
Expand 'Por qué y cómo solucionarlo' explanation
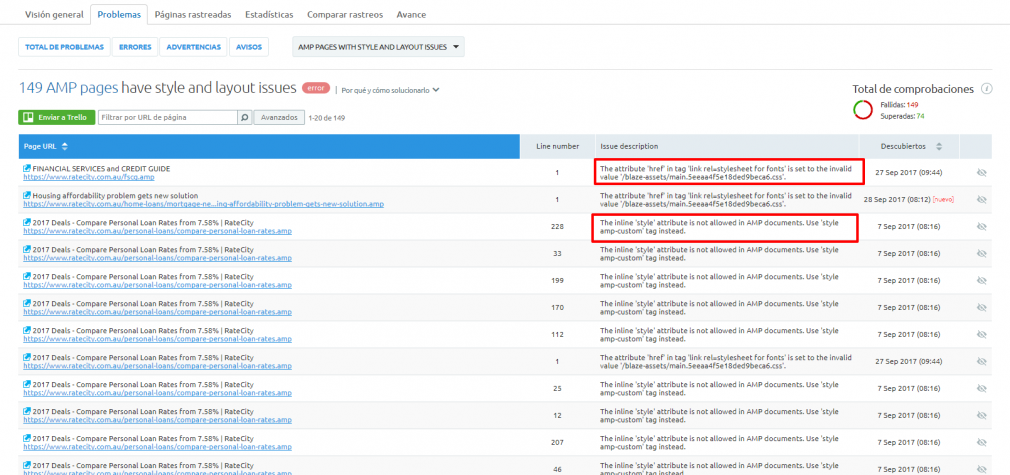[x=390, y=91]
